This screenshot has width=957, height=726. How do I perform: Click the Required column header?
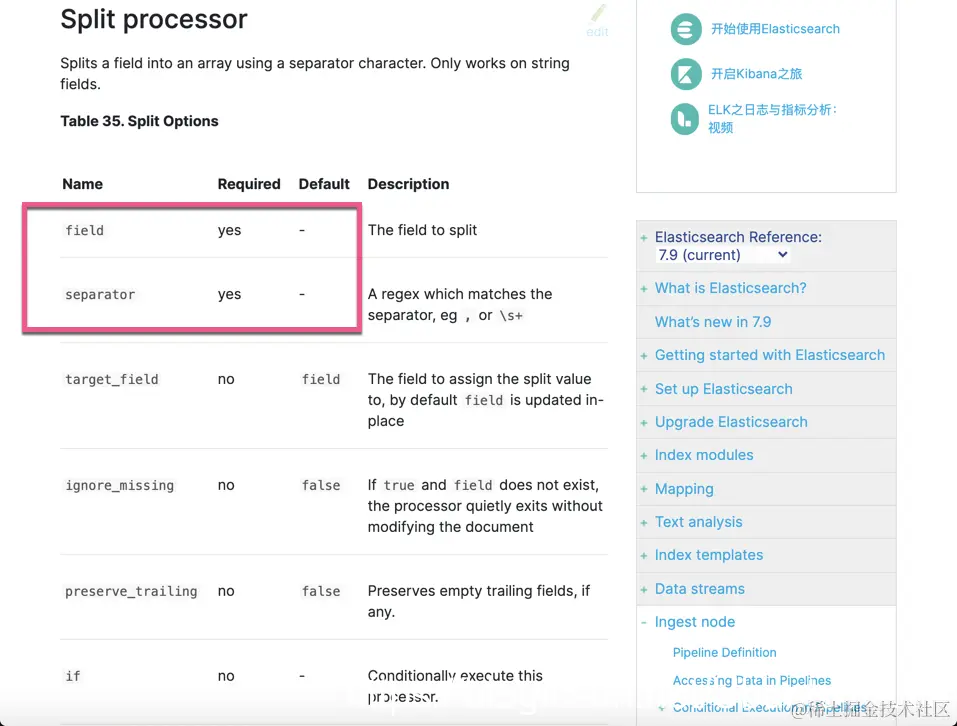249,184
